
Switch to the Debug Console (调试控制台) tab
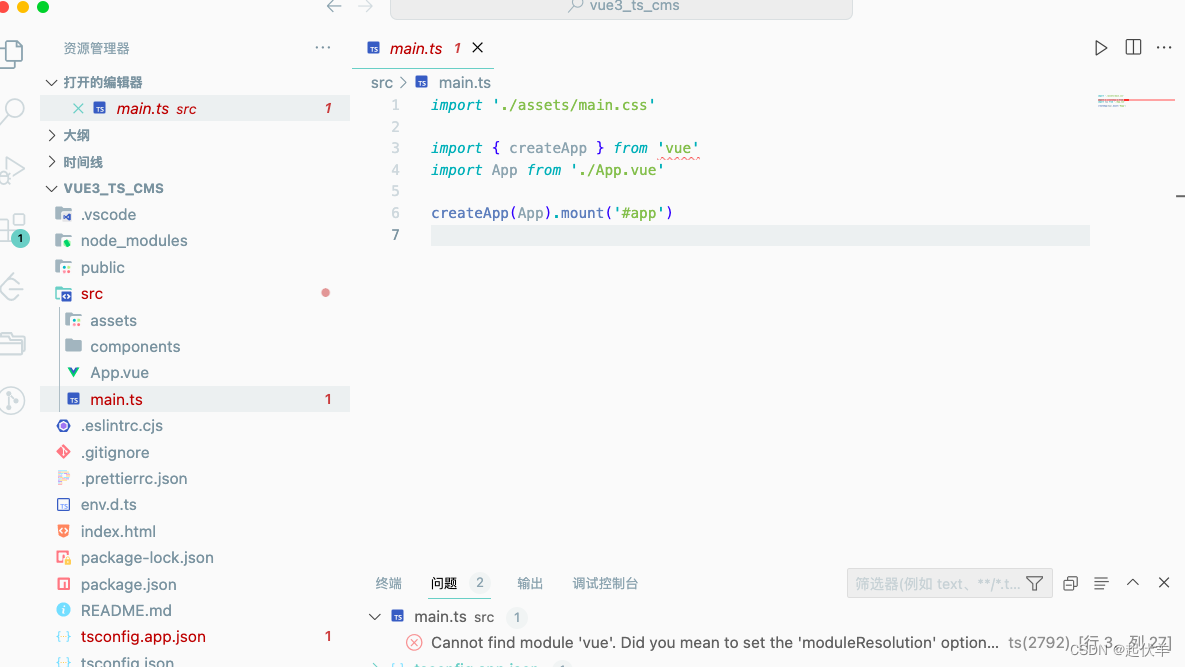(x=605, y=583)
